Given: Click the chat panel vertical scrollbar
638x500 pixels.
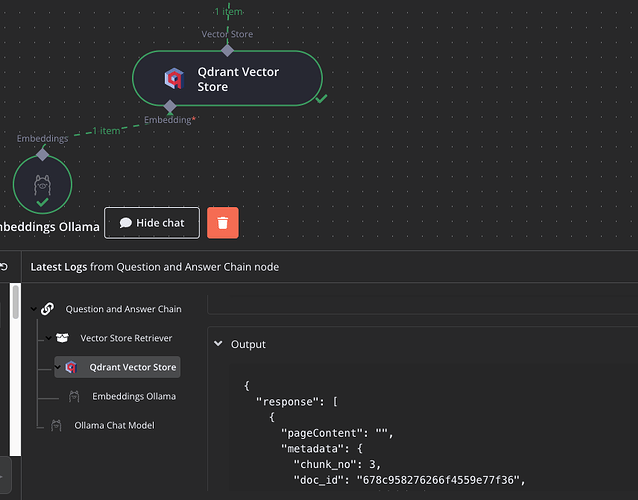Looking at the screenshot, I should tap(15, 302).
